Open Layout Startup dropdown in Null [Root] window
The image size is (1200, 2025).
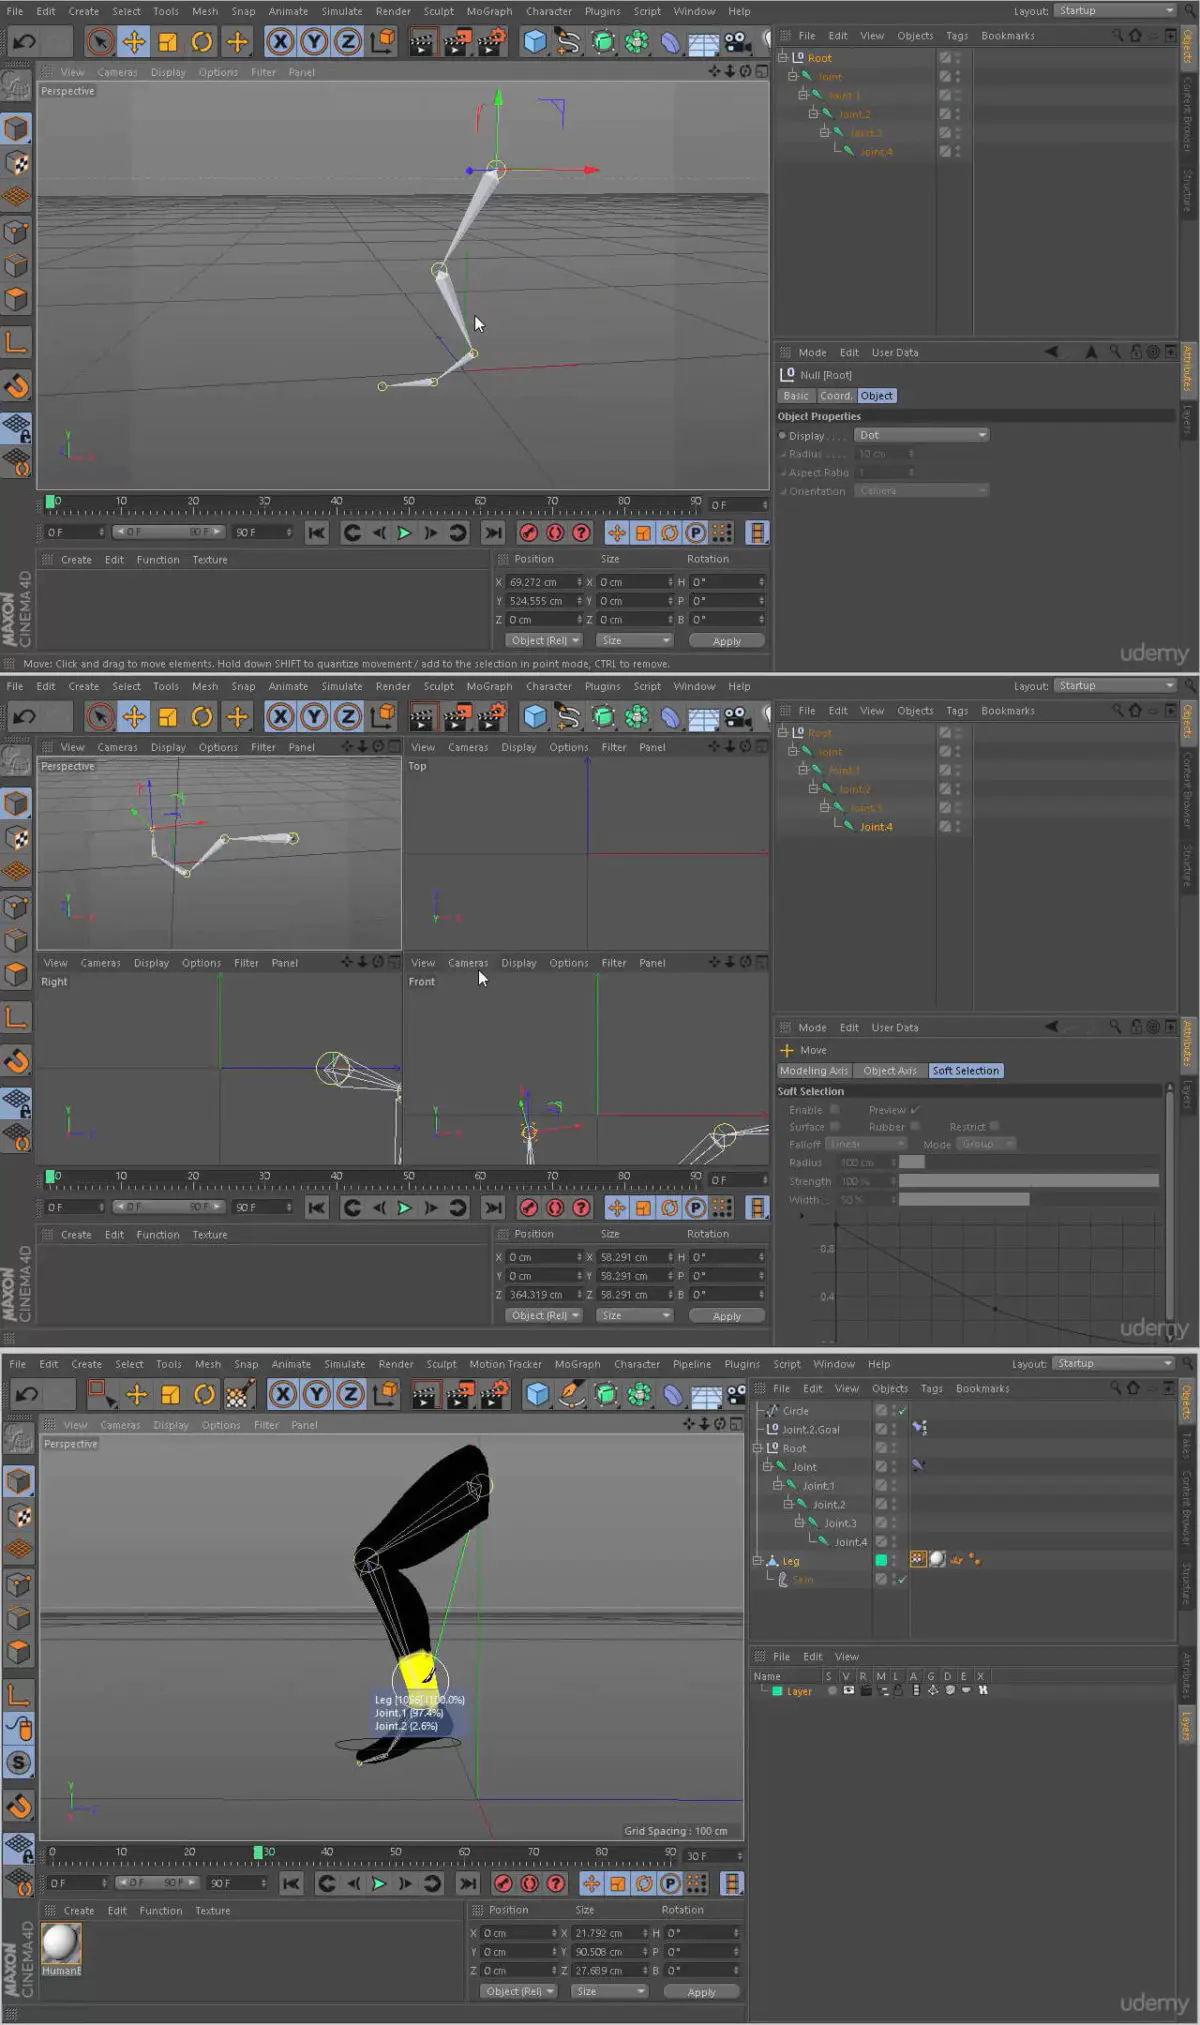click(1114, 11)
